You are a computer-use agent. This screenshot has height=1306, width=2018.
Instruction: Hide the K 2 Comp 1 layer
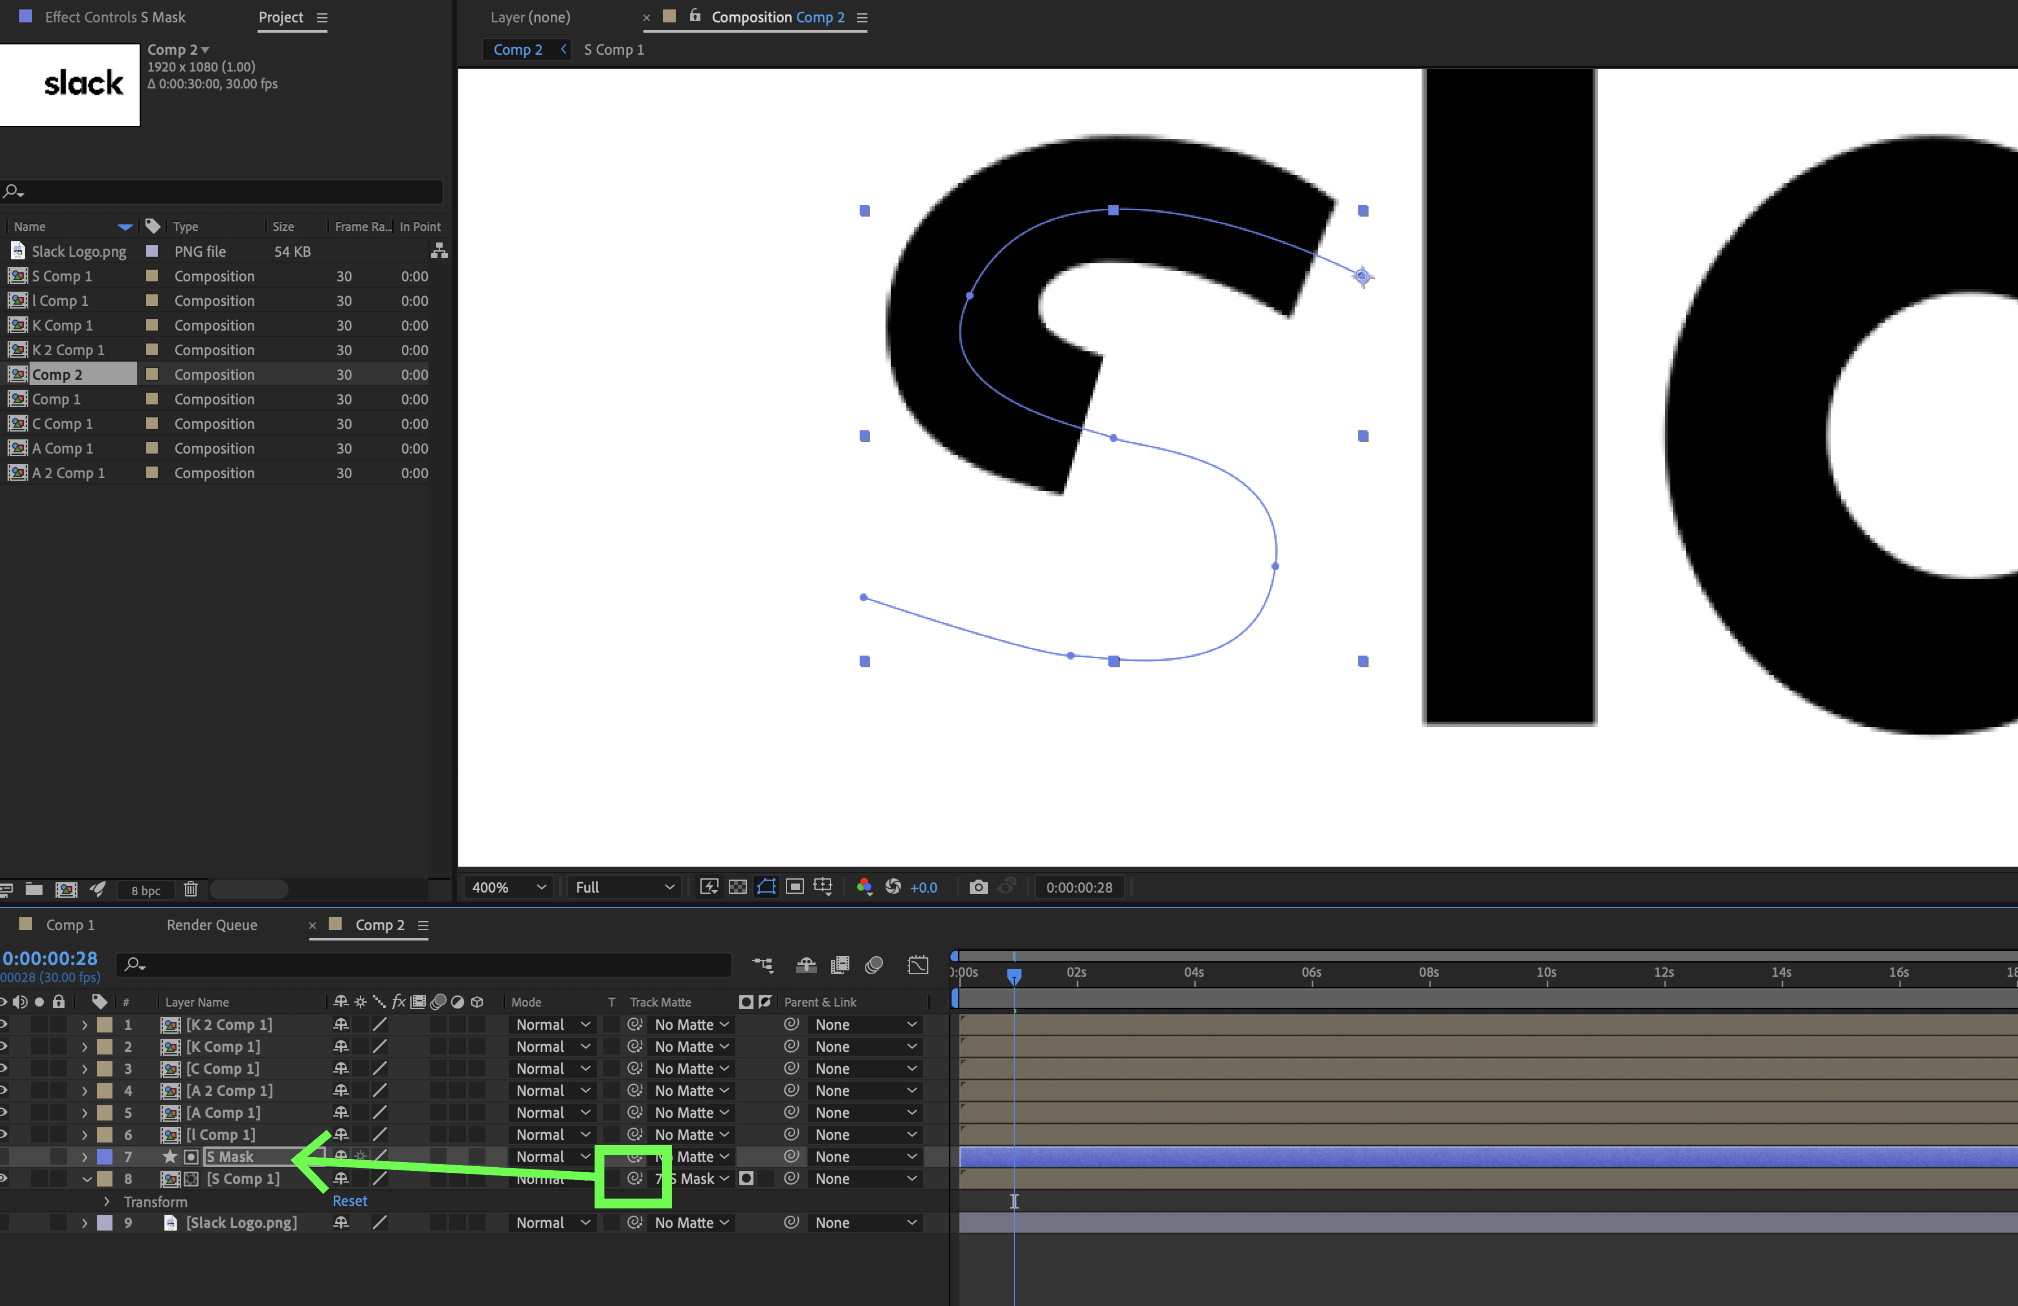(4, 1024)
